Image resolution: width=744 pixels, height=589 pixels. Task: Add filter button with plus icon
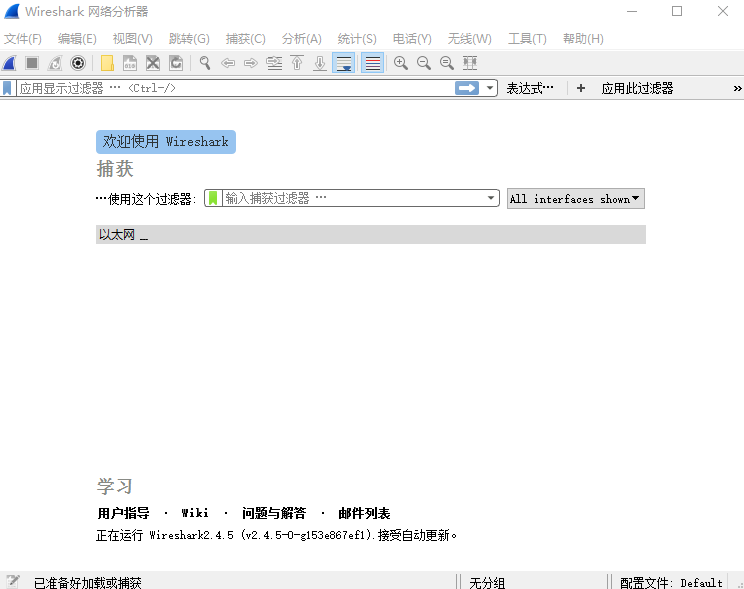581,88
